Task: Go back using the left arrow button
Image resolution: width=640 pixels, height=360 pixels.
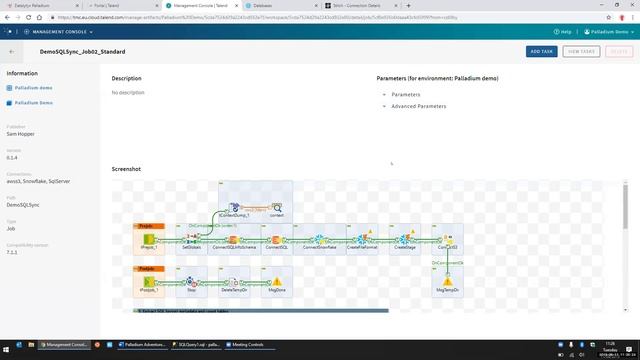Action: (11, 52)
